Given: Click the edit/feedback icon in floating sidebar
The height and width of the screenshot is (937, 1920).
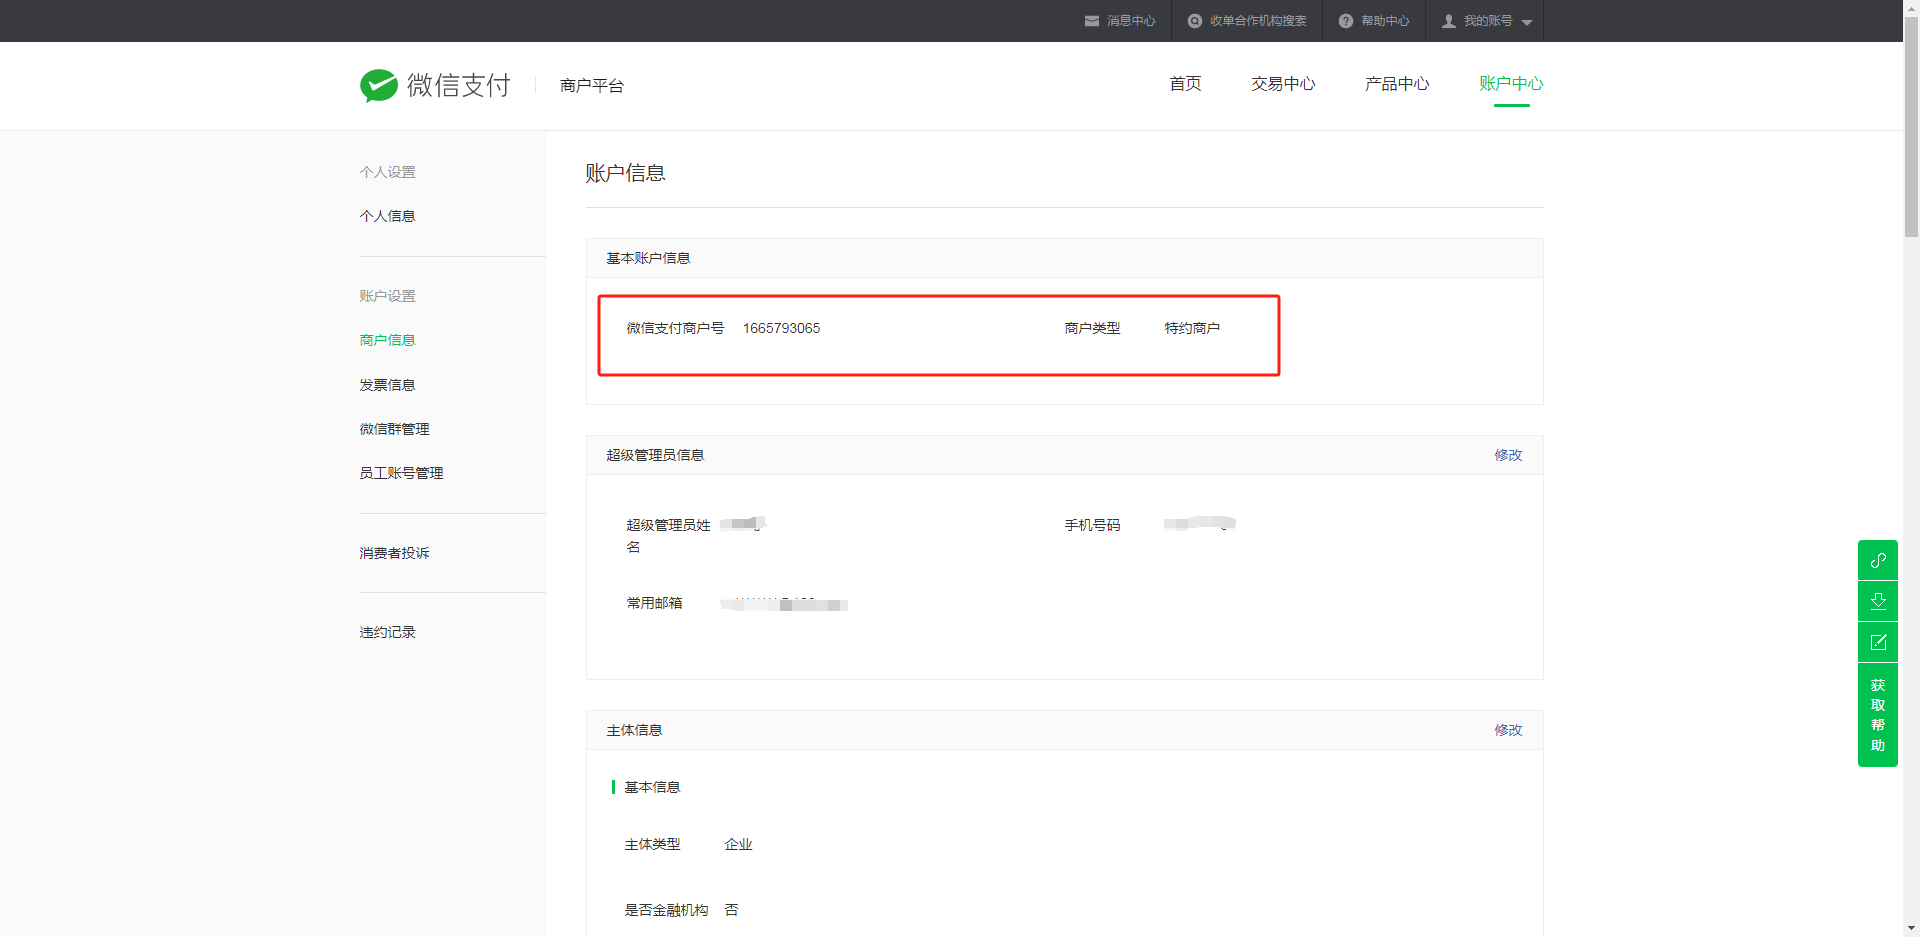Looking at the screenshot, I should (1878, 642).
